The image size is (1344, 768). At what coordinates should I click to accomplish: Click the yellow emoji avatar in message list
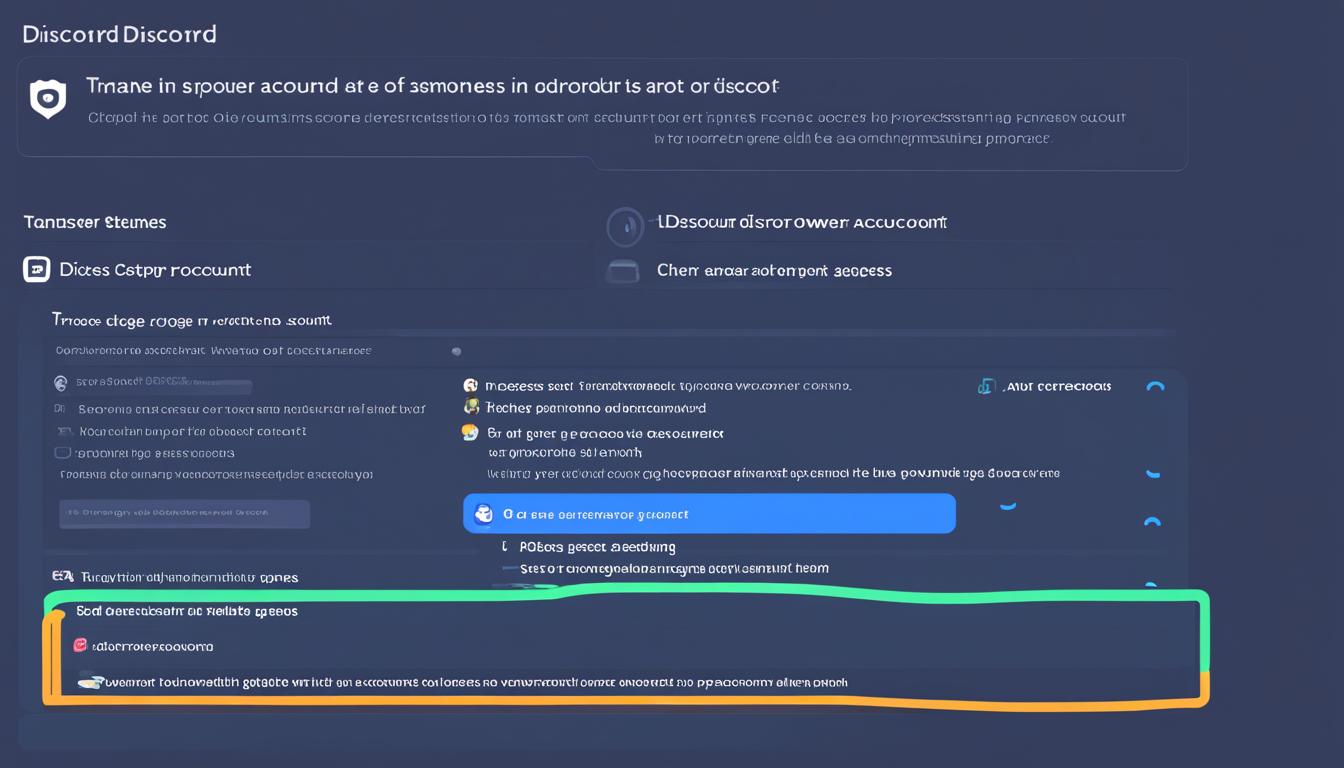coord(470,433)
